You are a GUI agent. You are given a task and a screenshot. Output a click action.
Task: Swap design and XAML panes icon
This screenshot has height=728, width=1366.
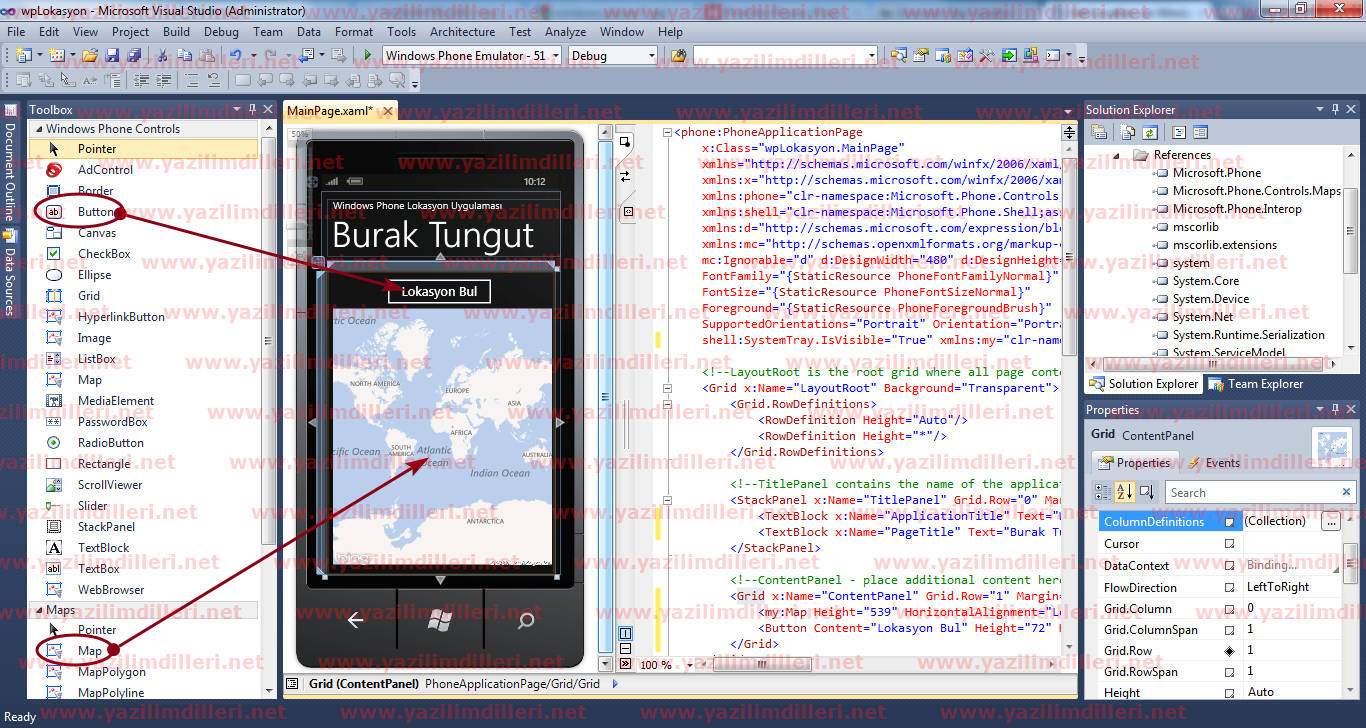click(625, 175)
